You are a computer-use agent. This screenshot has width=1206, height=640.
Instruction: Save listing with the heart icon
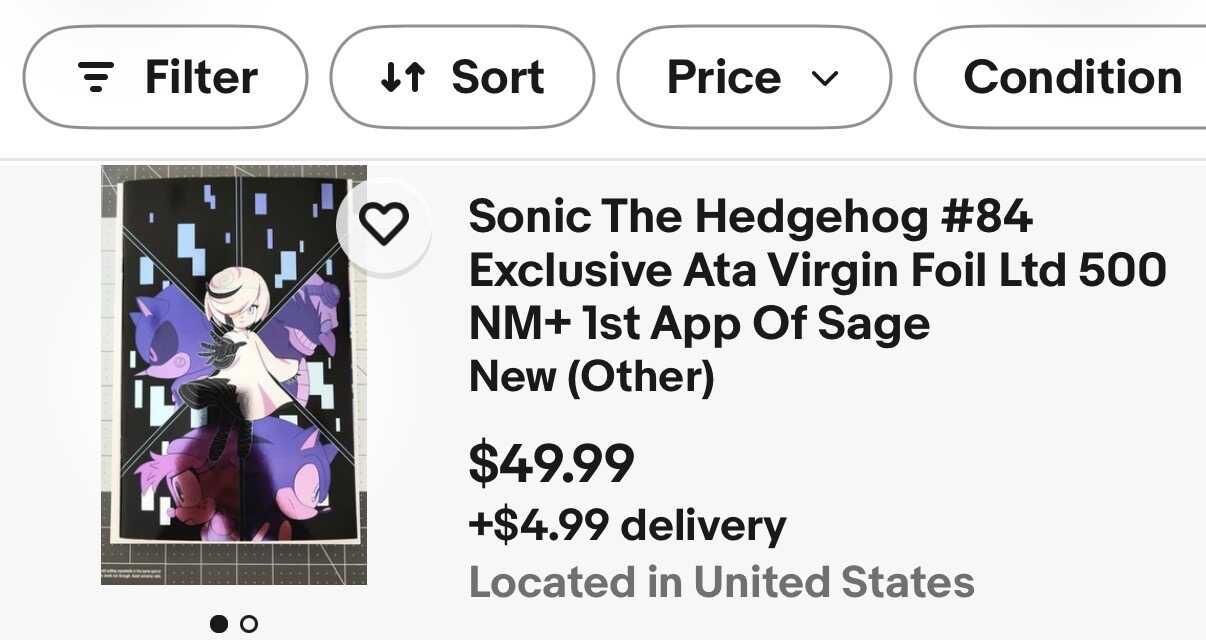coord(384,224)
